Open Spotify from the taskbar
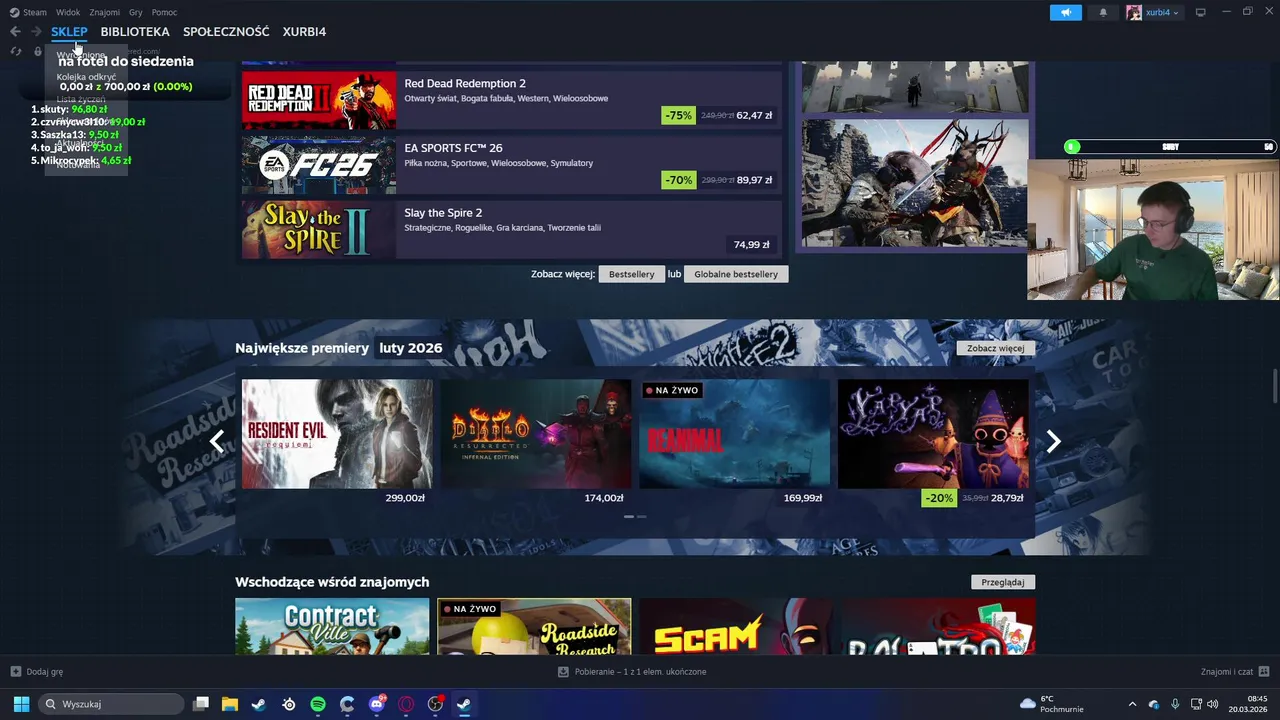The image size is (1280, 720). click(318, 704)
